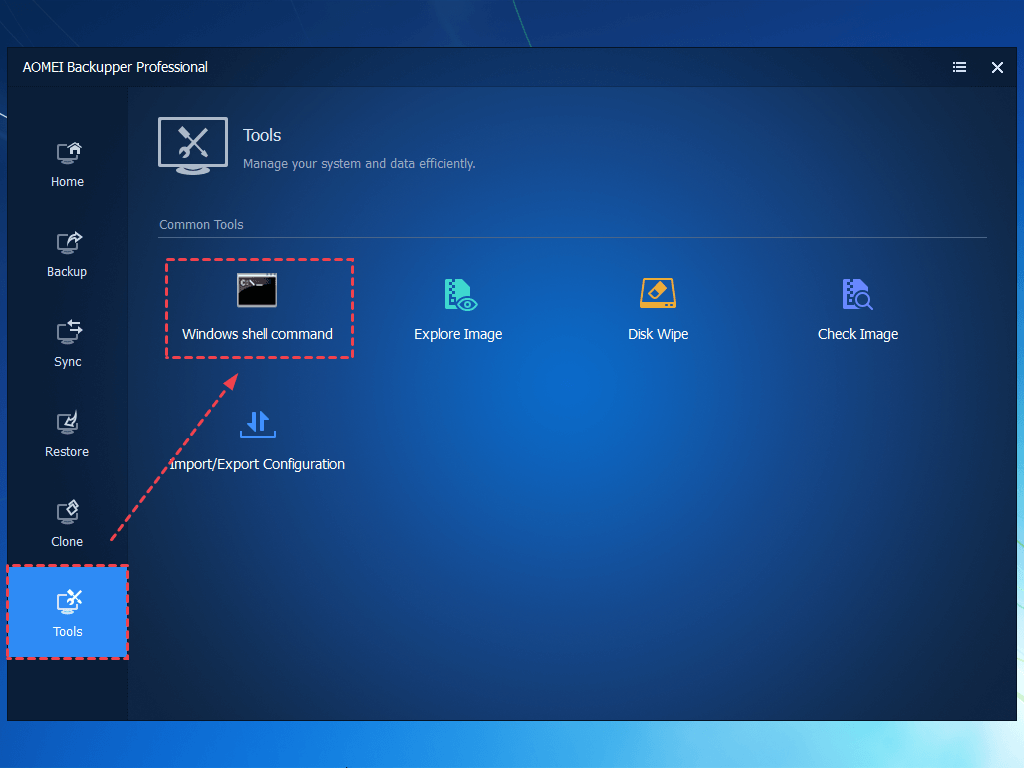Switch to the Backup section
This screenshot has width=1024, height=768.
(x=67, y=255)
